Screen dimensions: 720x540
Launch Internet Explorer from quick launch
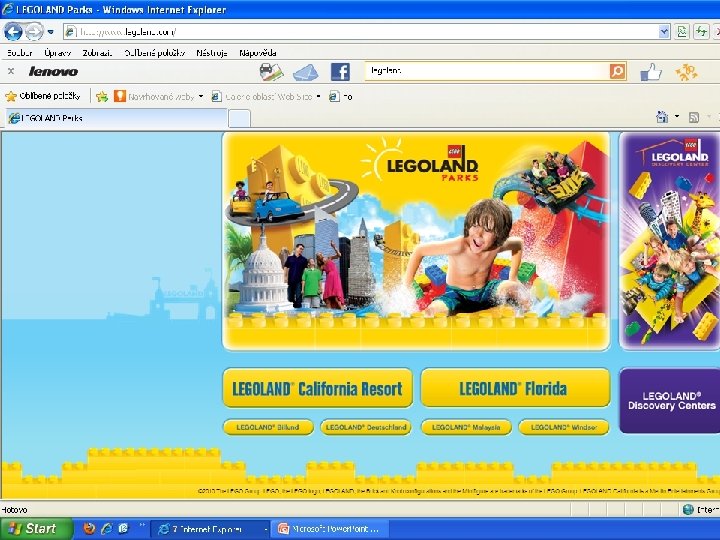[107, 529]
